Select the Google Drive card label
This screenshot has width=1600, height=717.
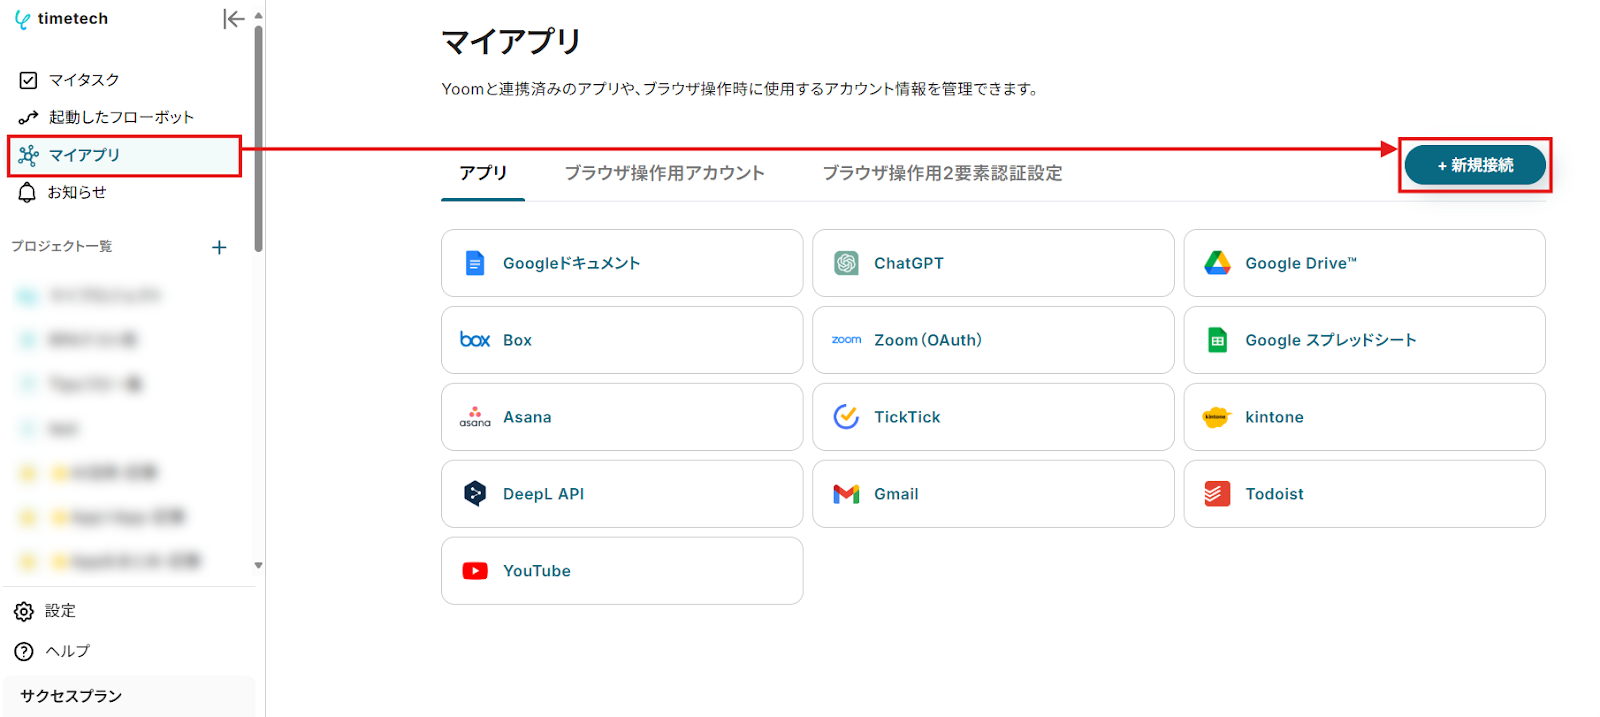(1301, 263)
